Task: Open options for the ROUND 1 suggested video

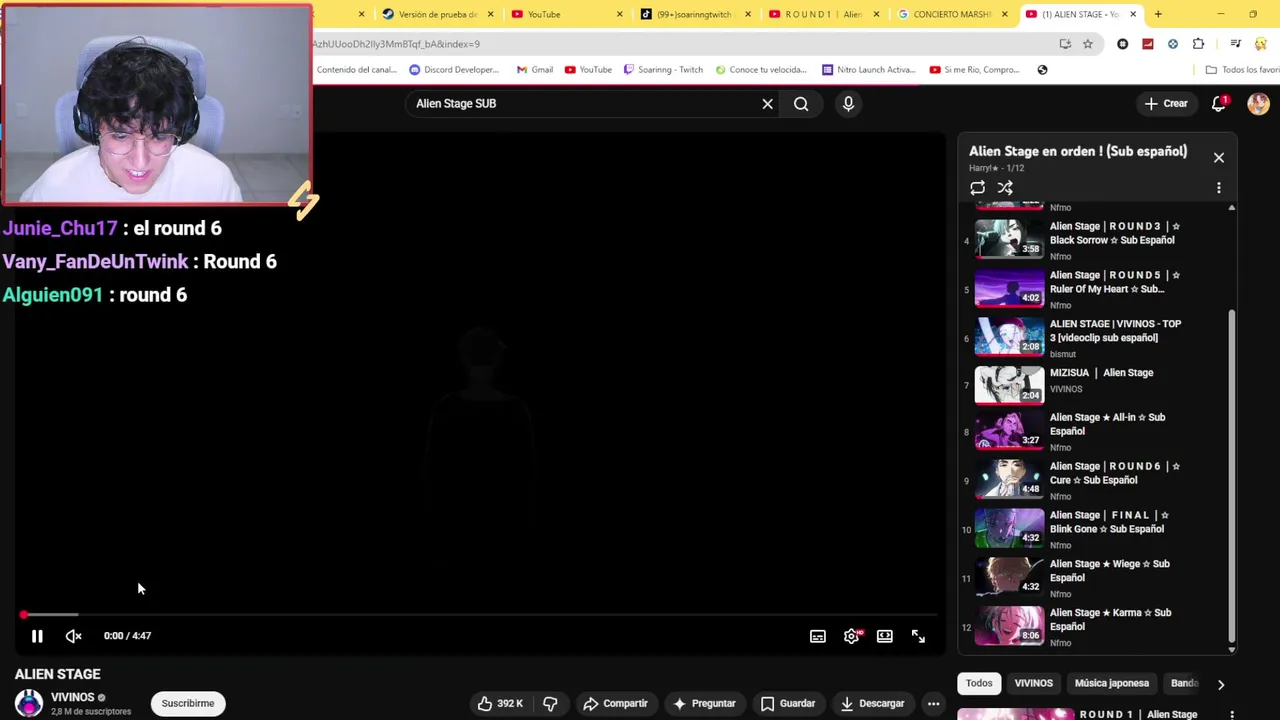Action: click(1232, 715)
